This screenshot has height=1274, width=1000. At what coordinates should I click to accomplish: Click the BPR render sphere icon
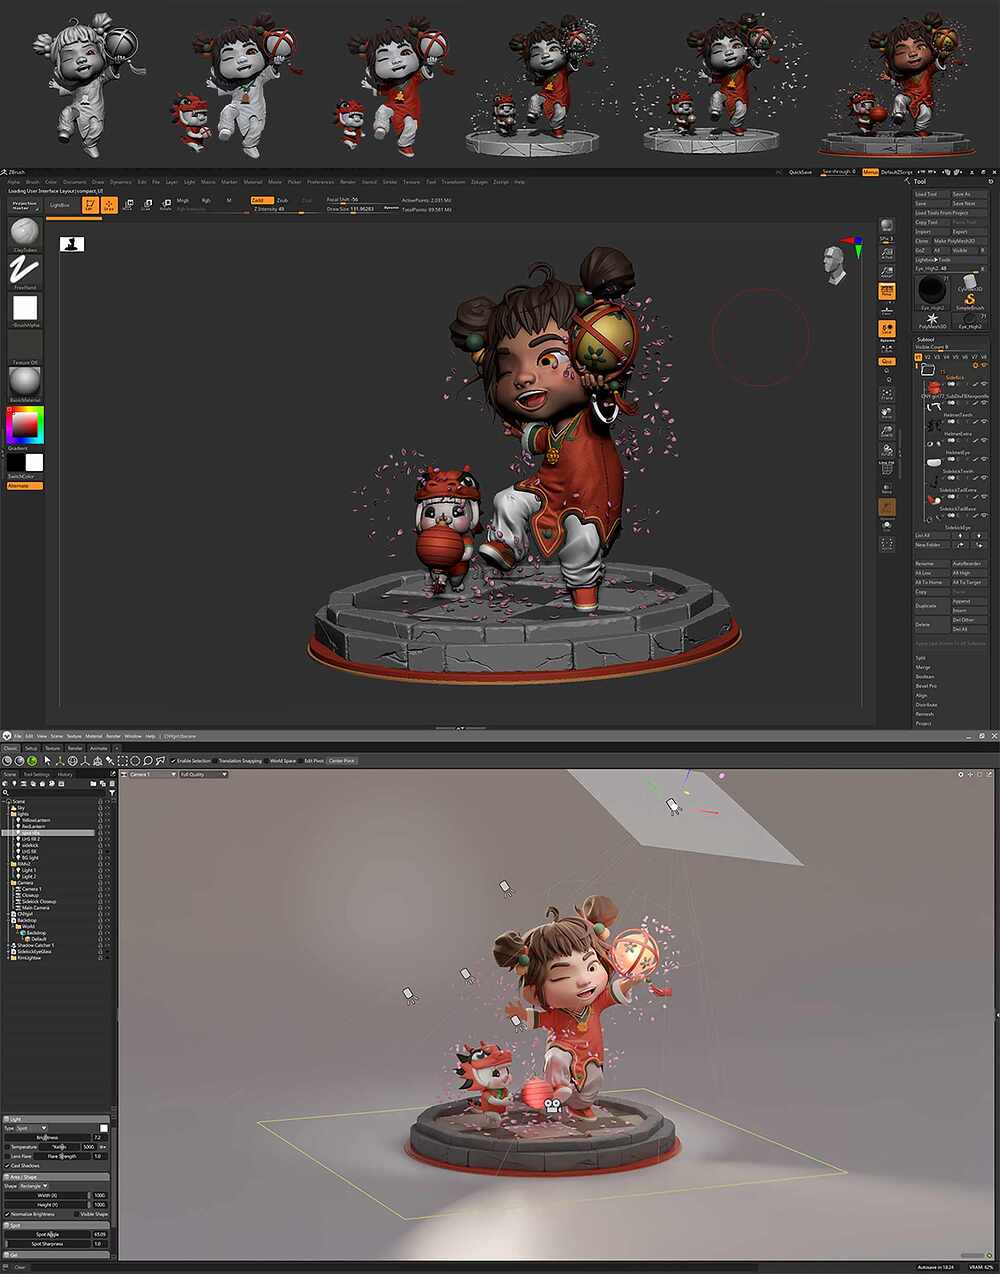click(x=887, y=225)
